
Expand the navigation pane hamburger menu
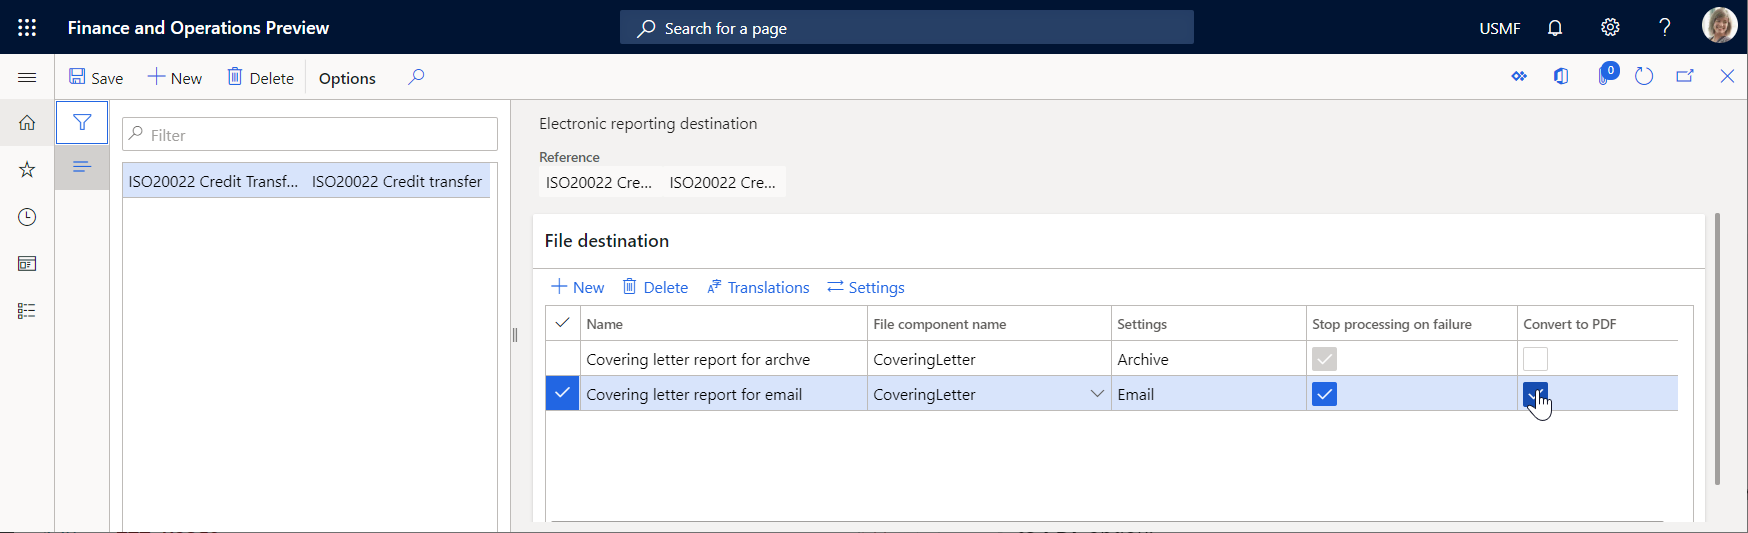point(27,78)
